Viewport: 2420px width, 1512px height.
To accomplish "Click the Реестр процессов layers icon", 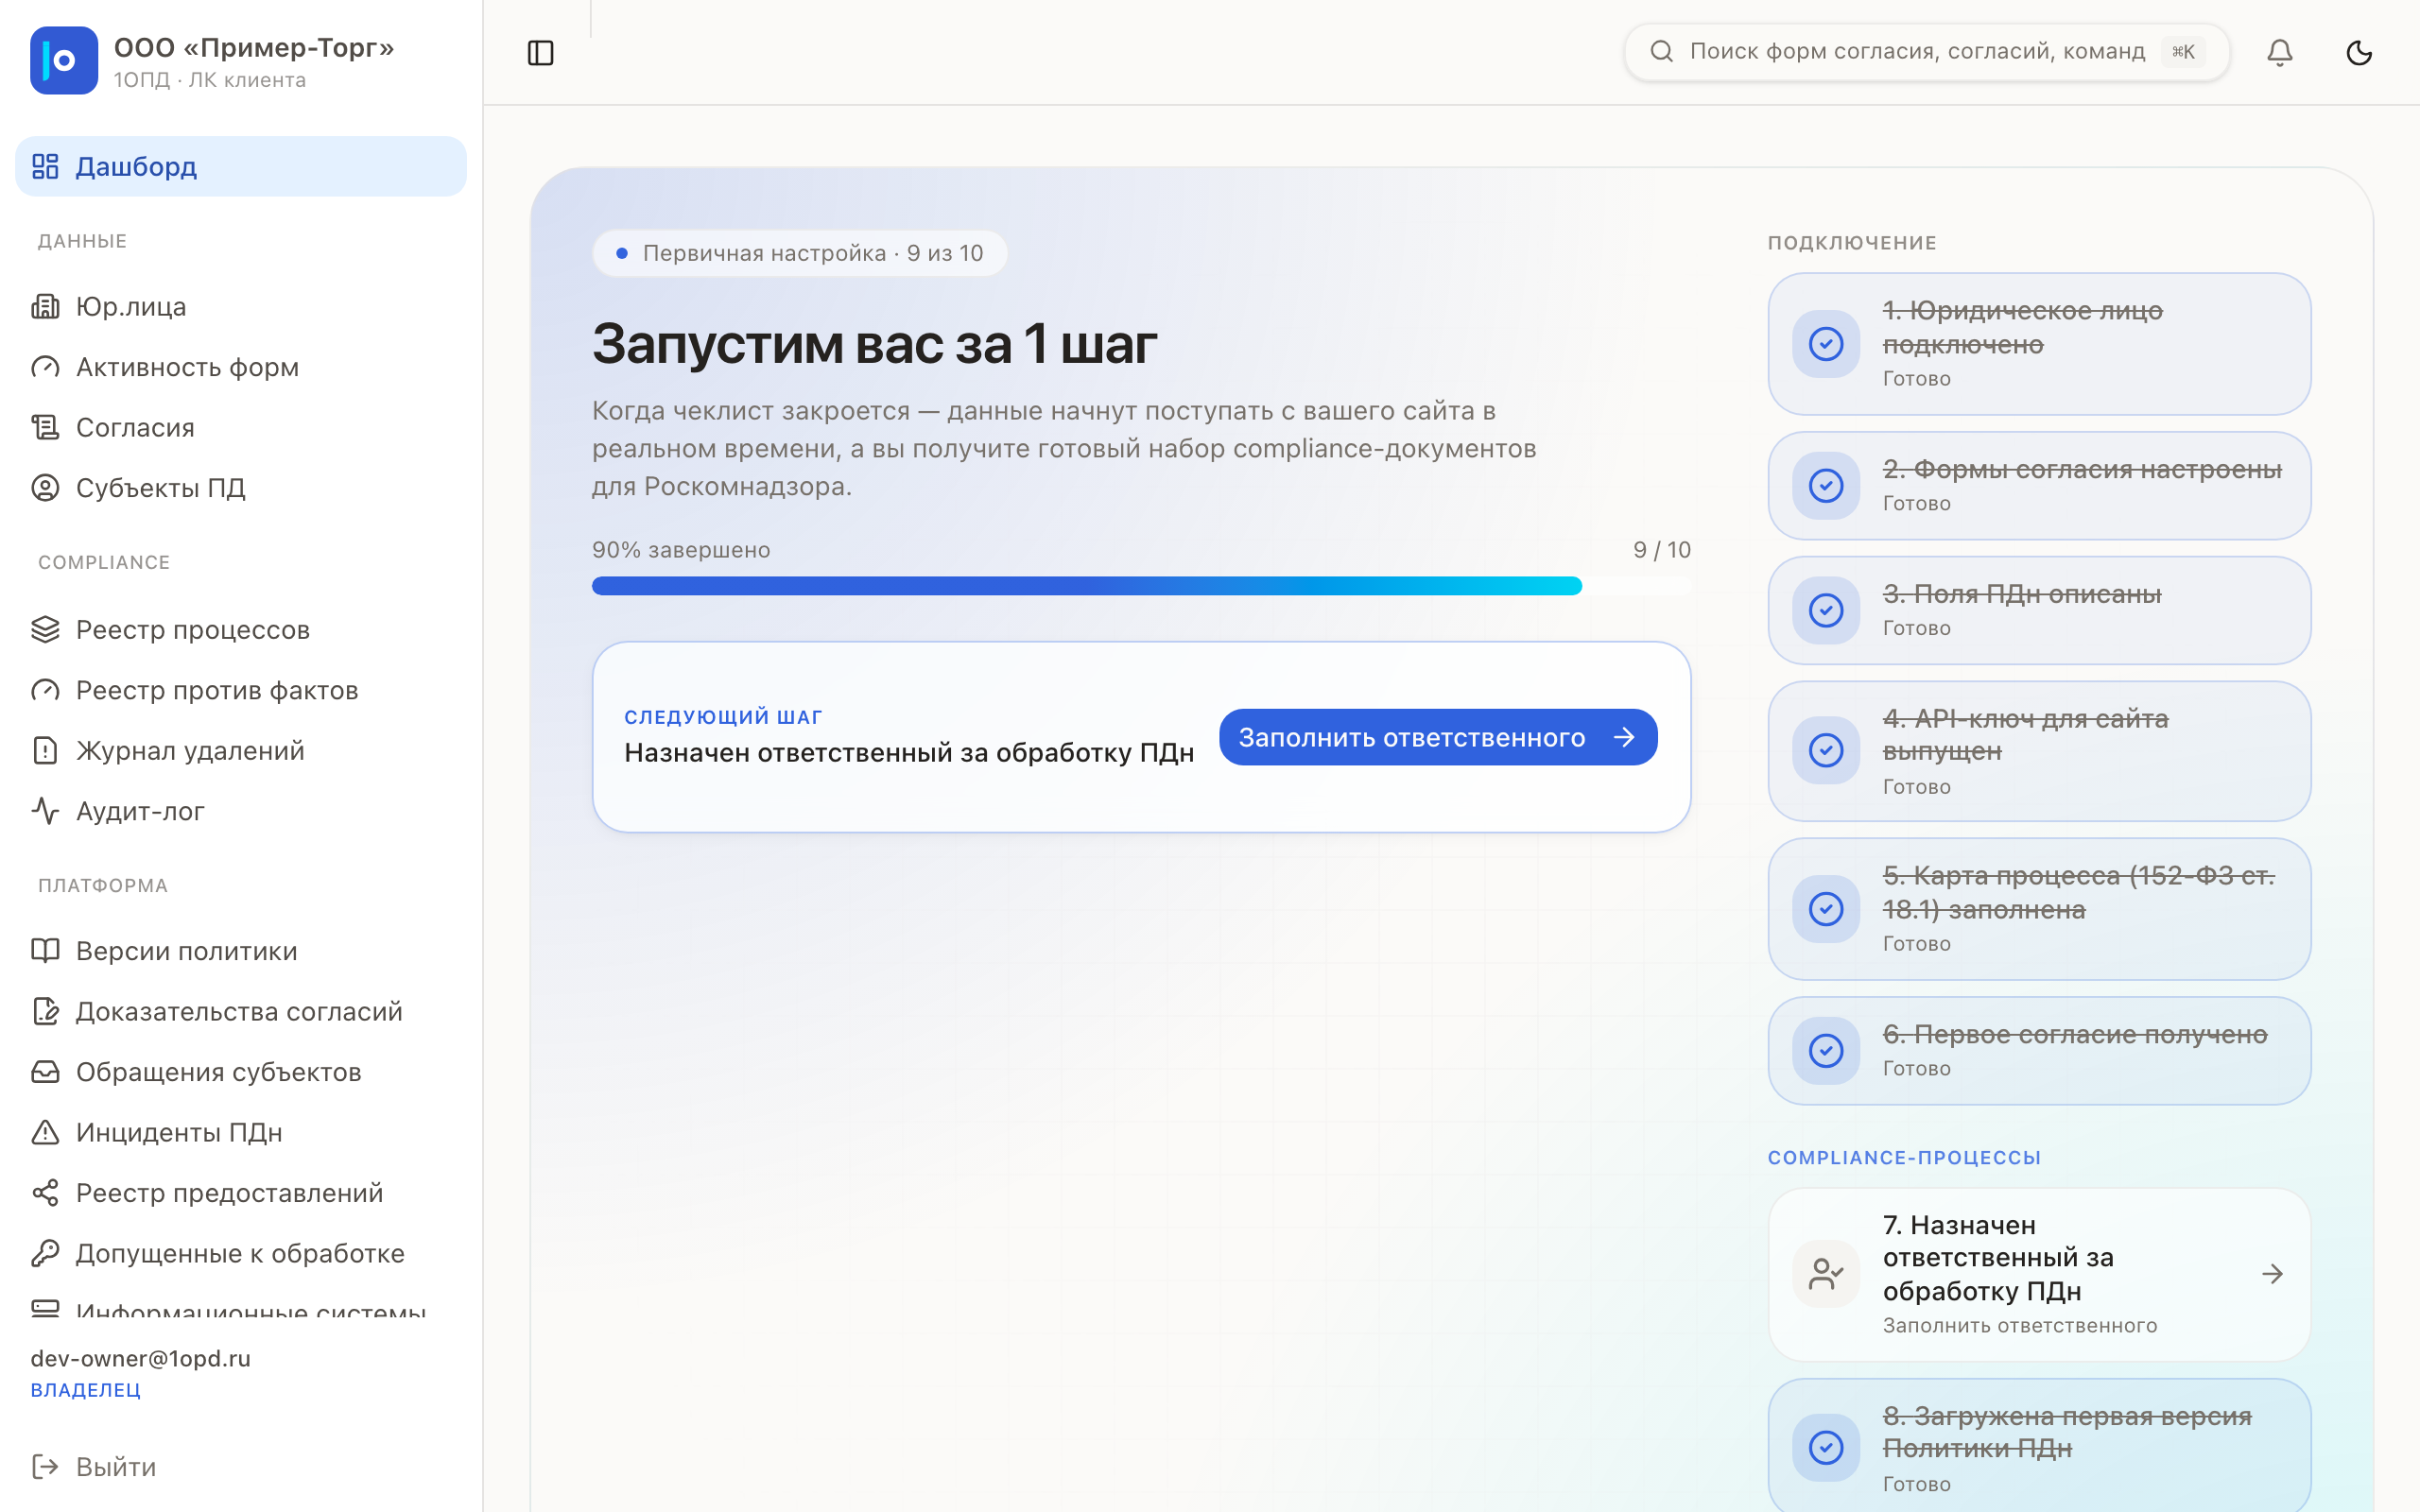I will [x=45, y=629].
